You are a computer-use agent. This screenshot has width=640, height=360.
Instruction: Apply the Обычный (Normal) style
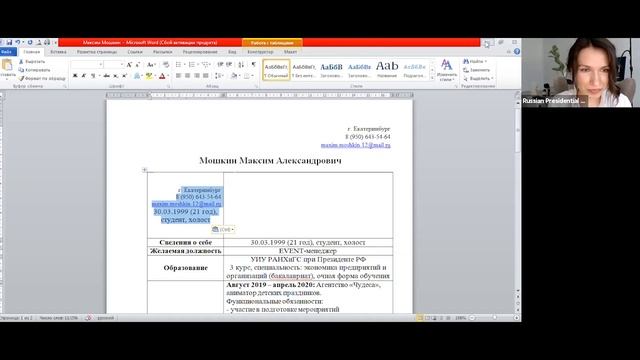click(276, 70)
